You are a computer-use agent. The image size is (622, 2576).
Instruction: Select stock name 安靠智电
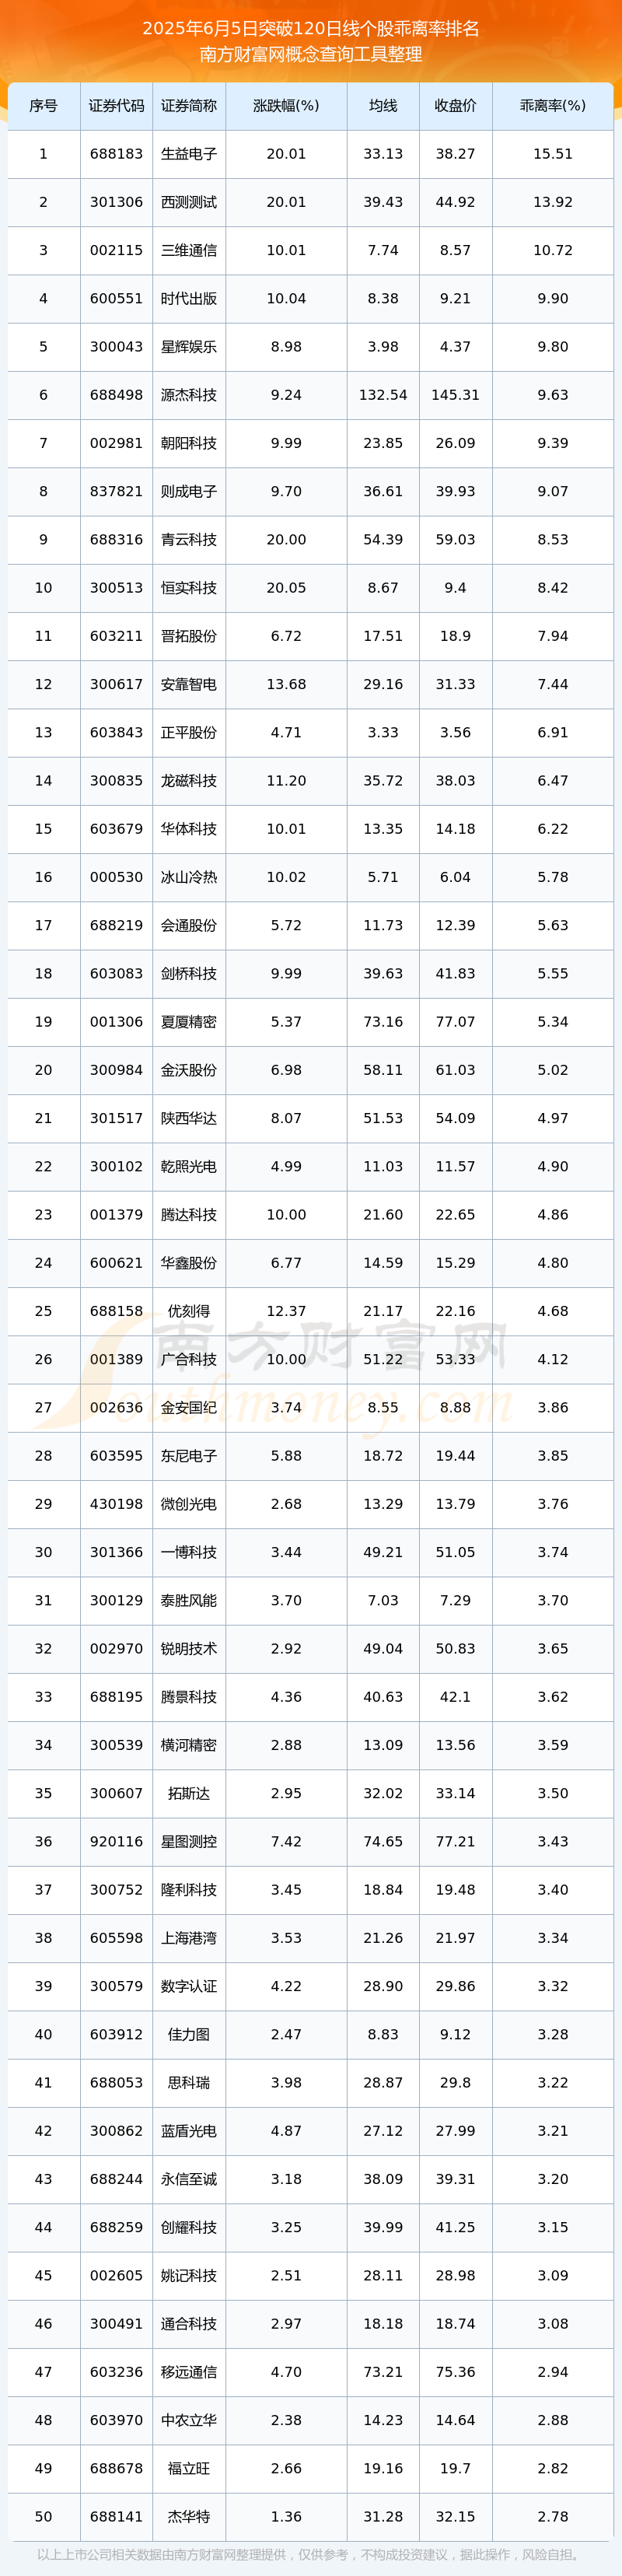pos(189,685)
